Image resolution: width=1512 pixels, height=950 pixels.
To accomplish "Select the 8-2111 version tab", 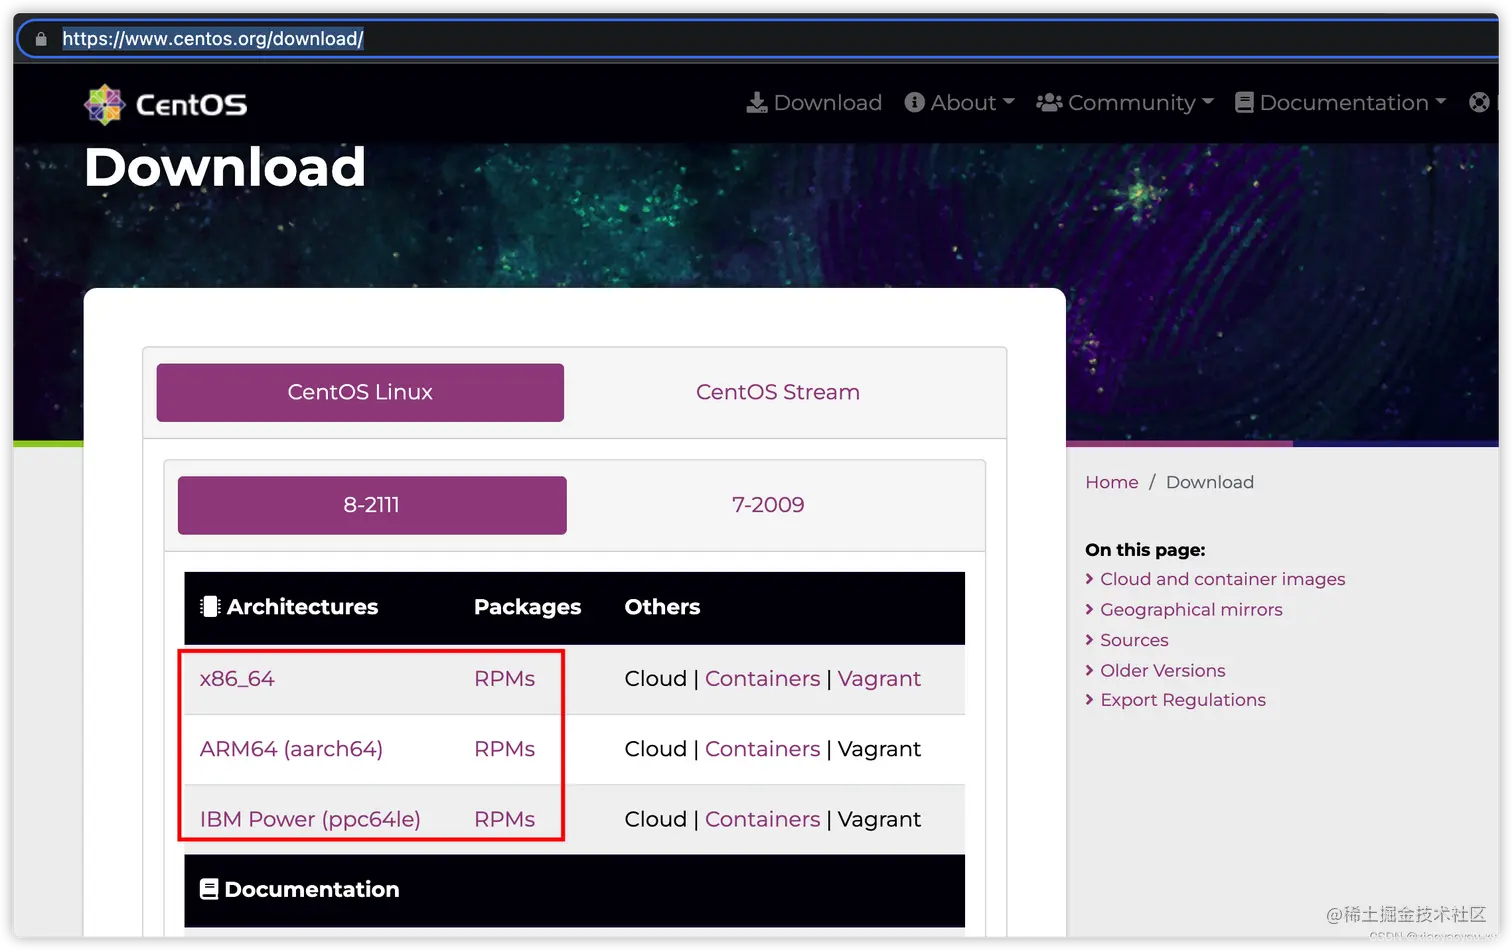I will click(372, 505).
